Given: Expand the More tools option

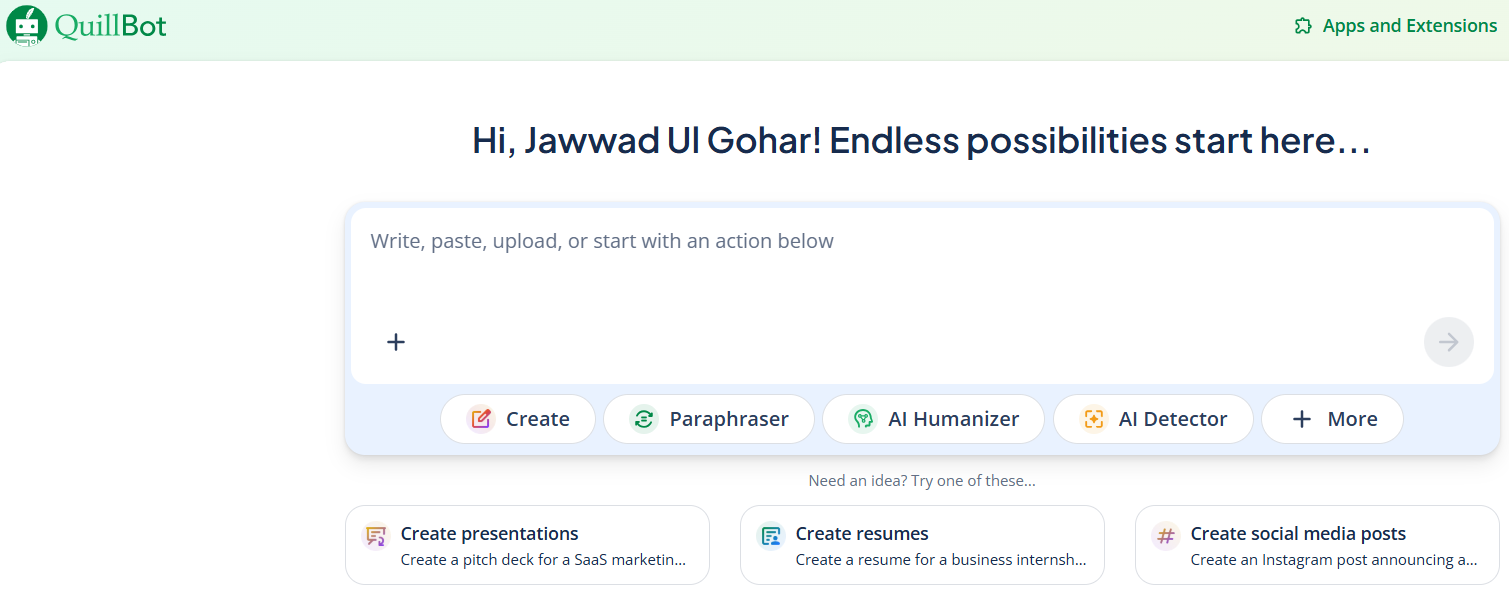Looking at the screenshot, I should [1332, 419].
